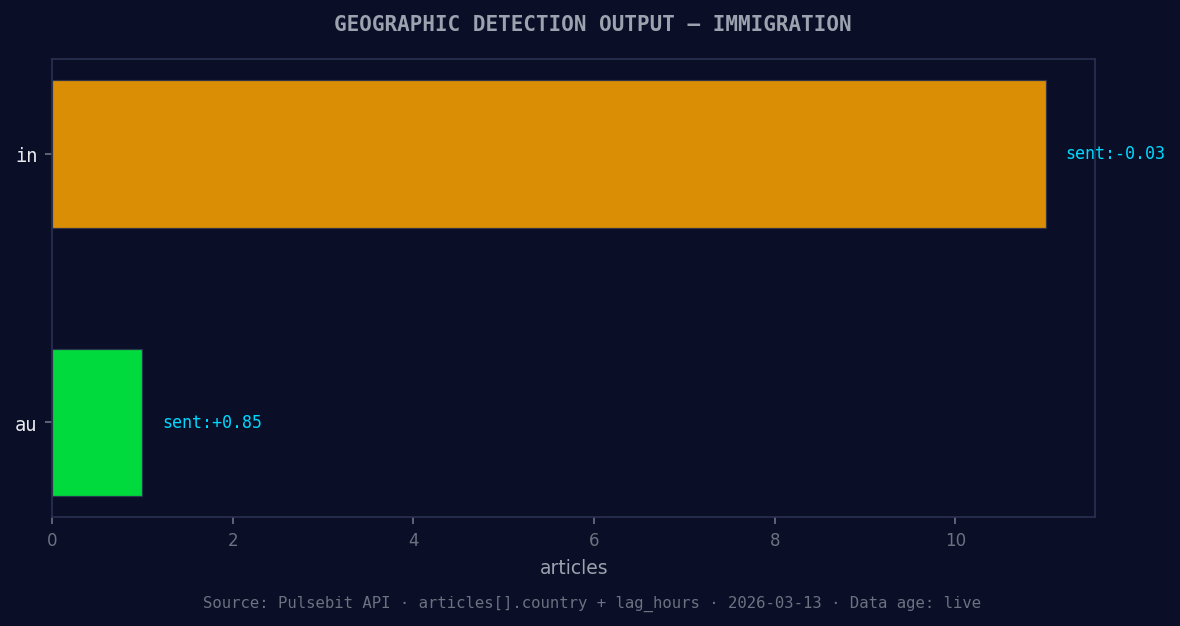Click the chart title text
This screenshot has height=626, width=1180.
(593, 23)
